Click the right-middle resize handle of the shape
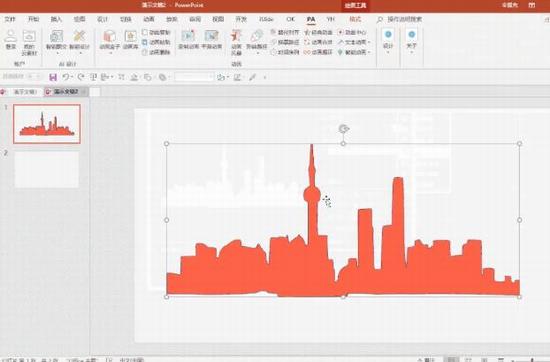Viewport: 550px width, 362px height. 519,220
